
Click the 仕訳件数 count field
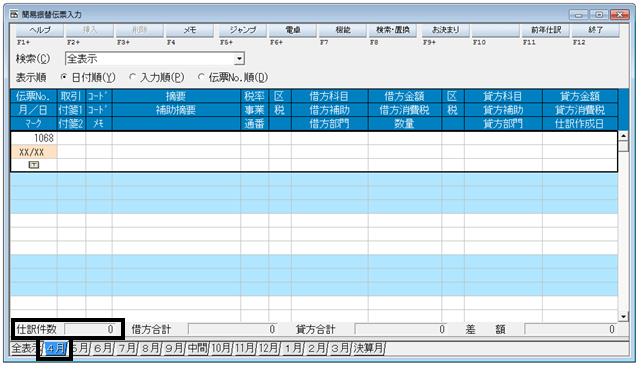pyautogui.click(x=90, y=329)
